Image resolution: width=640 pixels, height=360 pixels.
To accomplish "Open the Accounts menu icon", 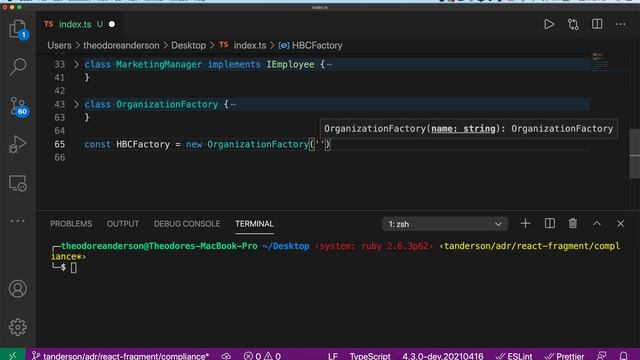I will tap(18, 289).
